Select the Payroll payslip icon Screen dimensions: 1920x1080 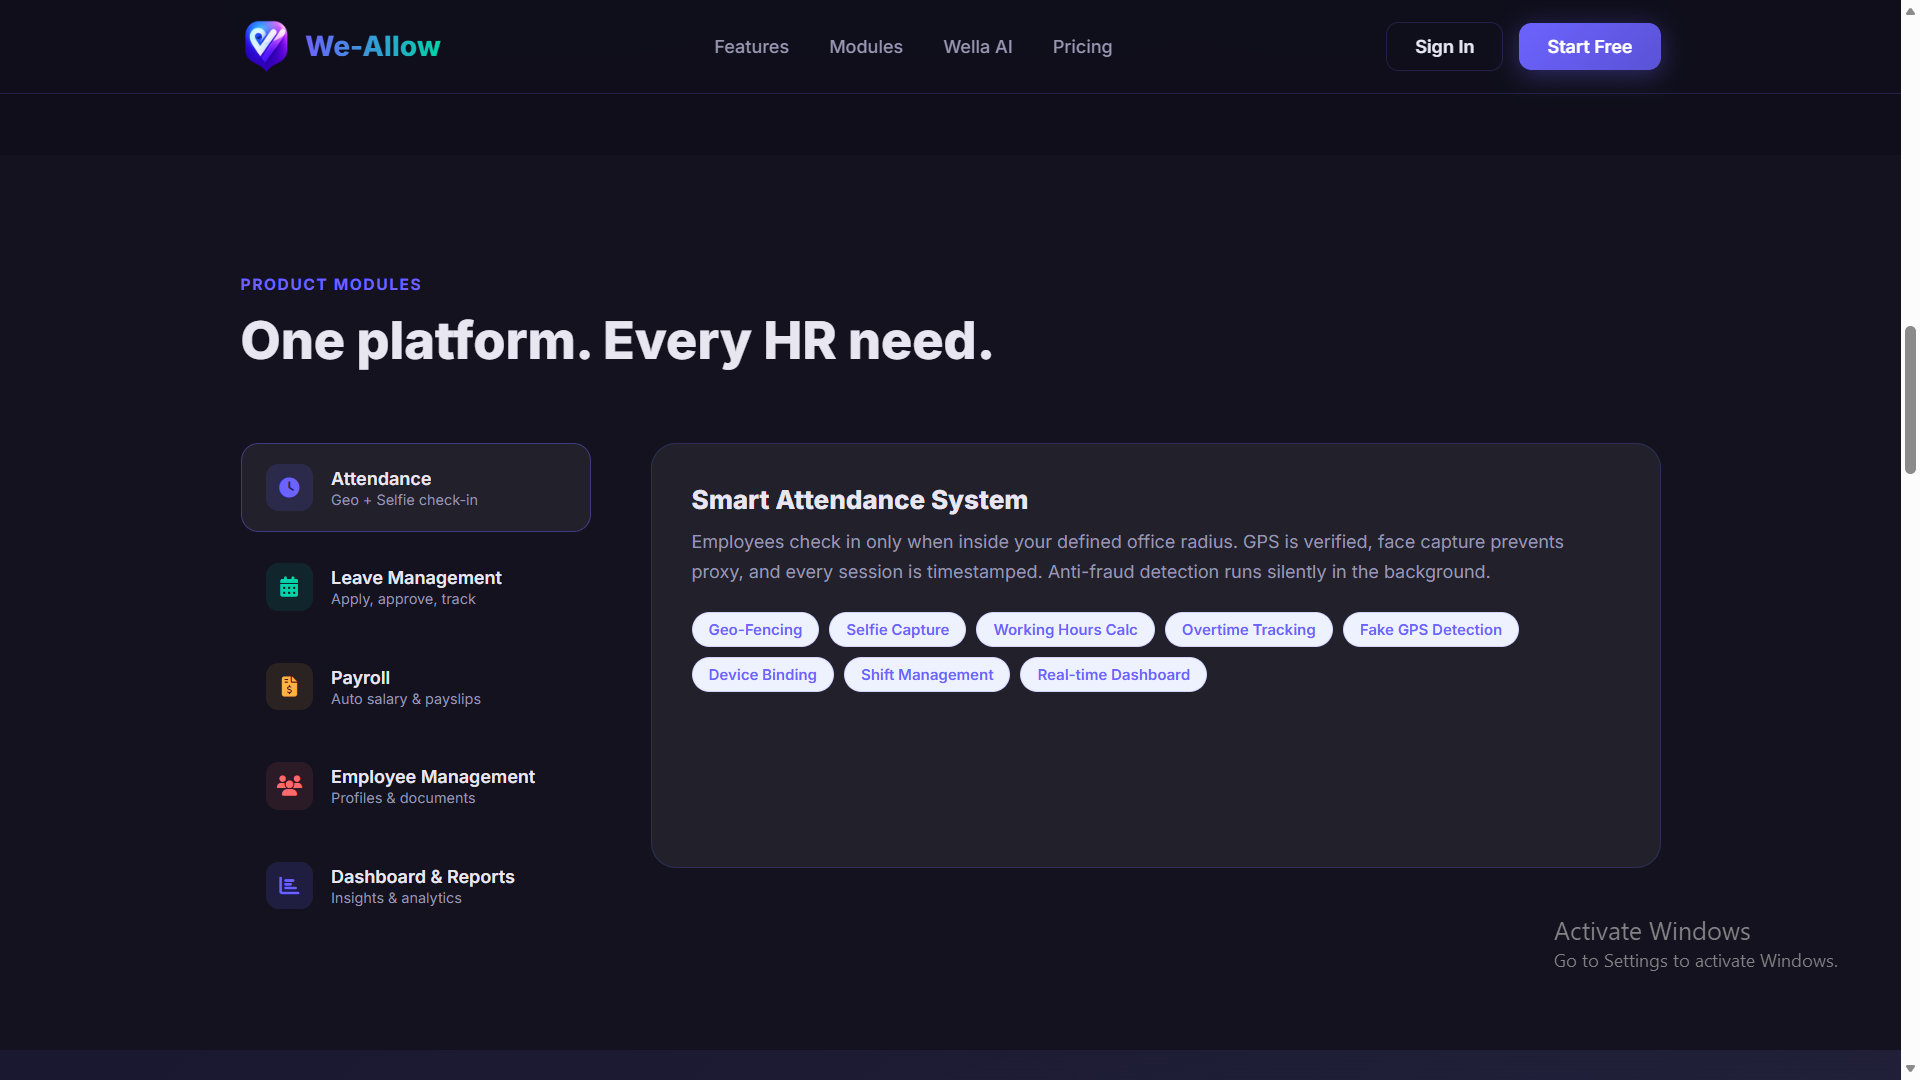click(x=288, y=686)
